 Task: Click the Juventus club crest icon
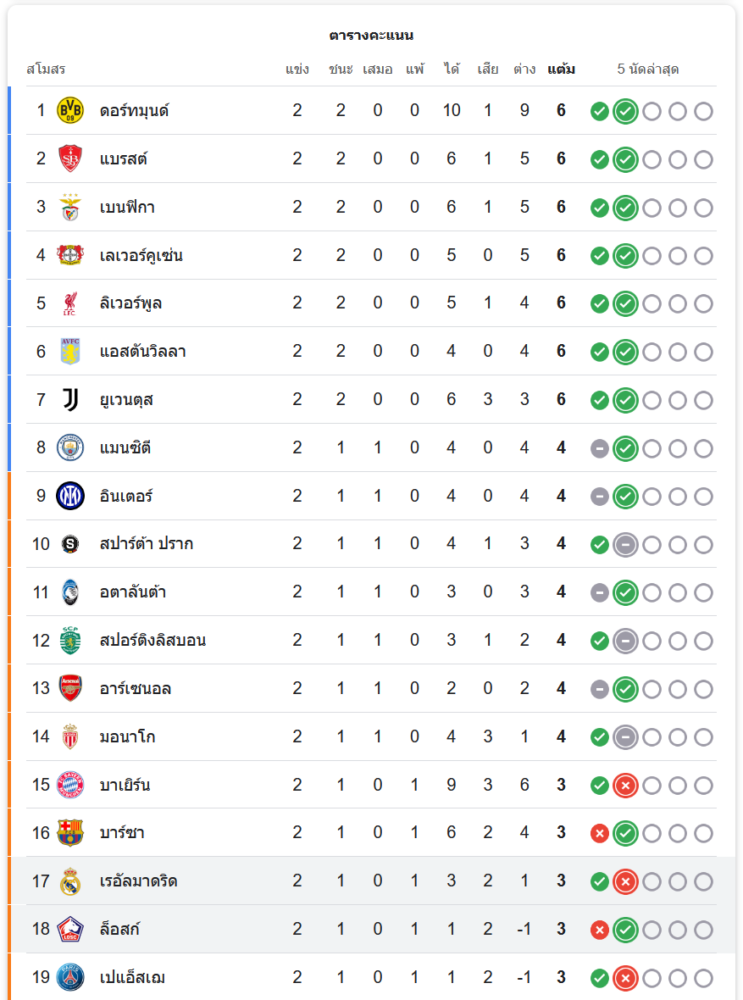tap(70, 400)
